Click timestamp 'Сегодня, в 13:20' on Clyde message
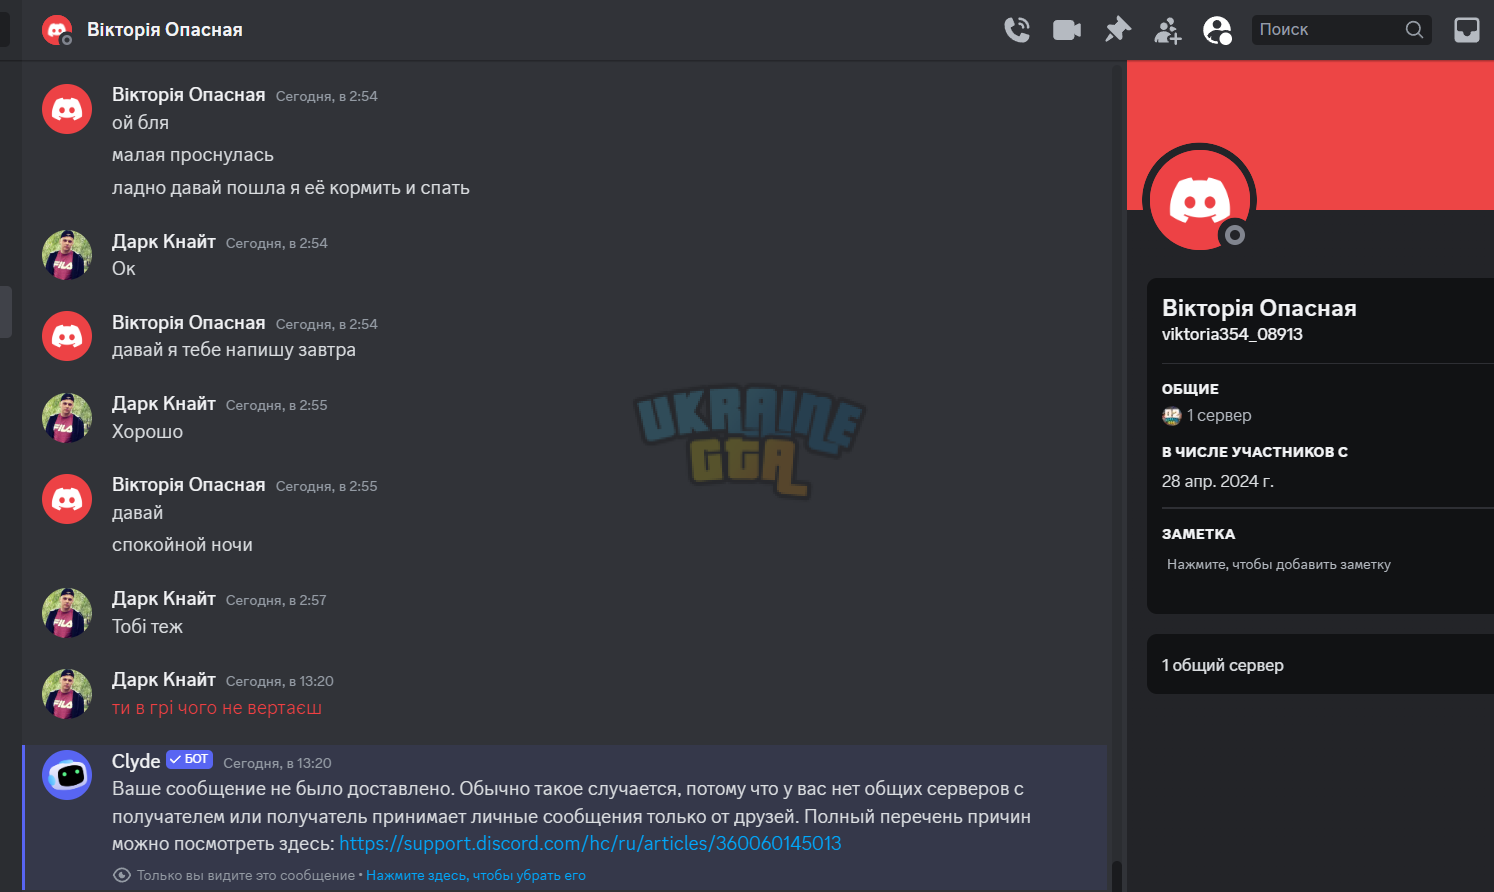1494x892 pixels. coord(277,763)
